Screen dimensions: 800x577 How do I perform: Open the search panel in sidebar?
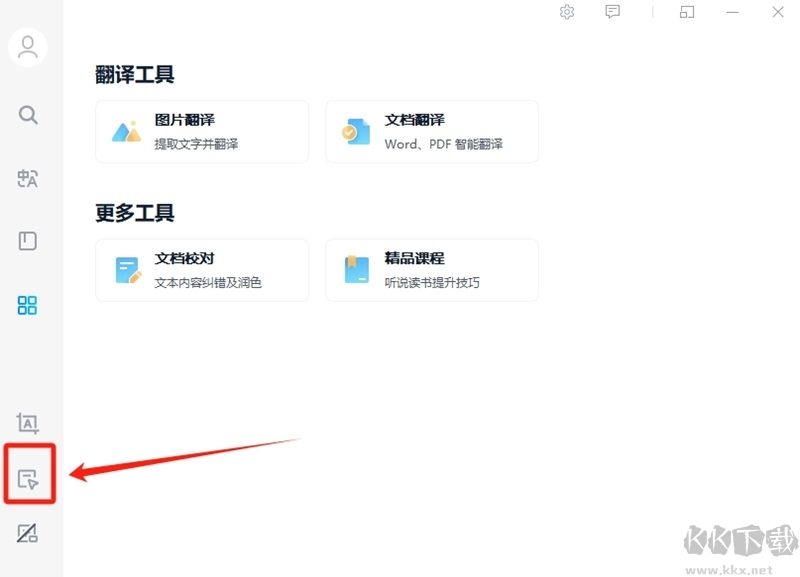[x=28, y=114]
